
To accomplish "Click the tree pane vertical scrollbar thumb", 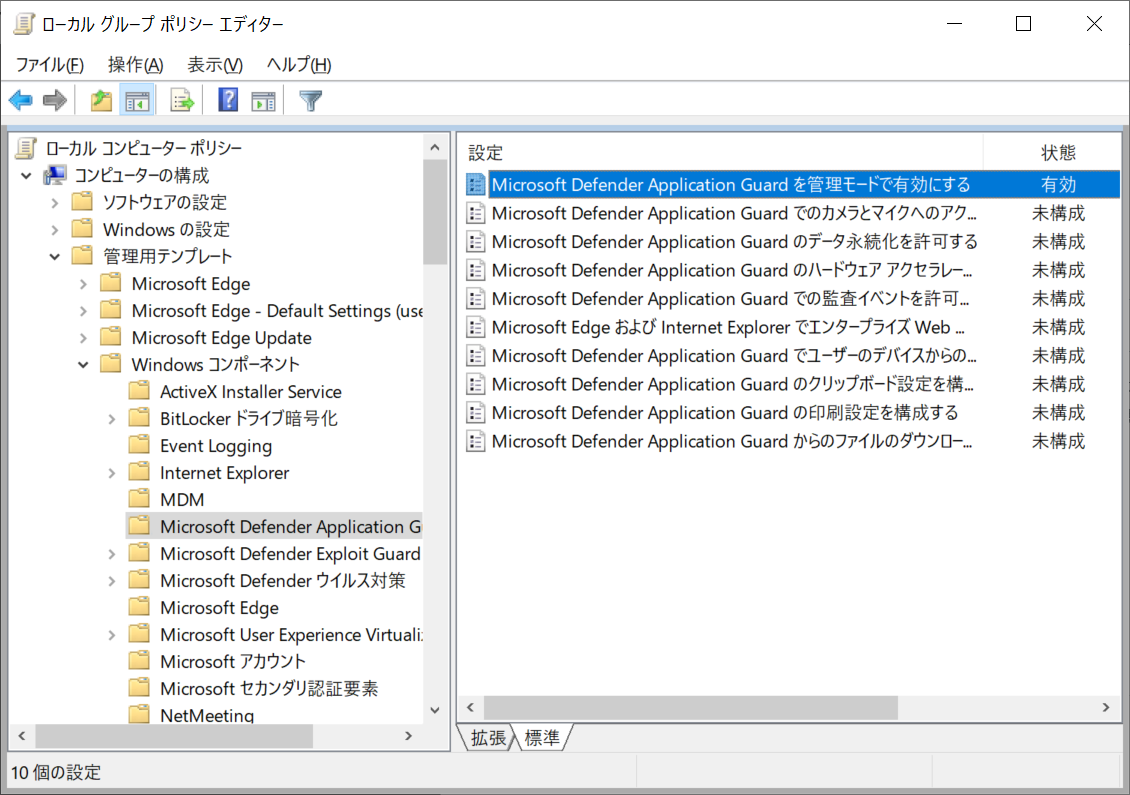I will tap(435, 213).
